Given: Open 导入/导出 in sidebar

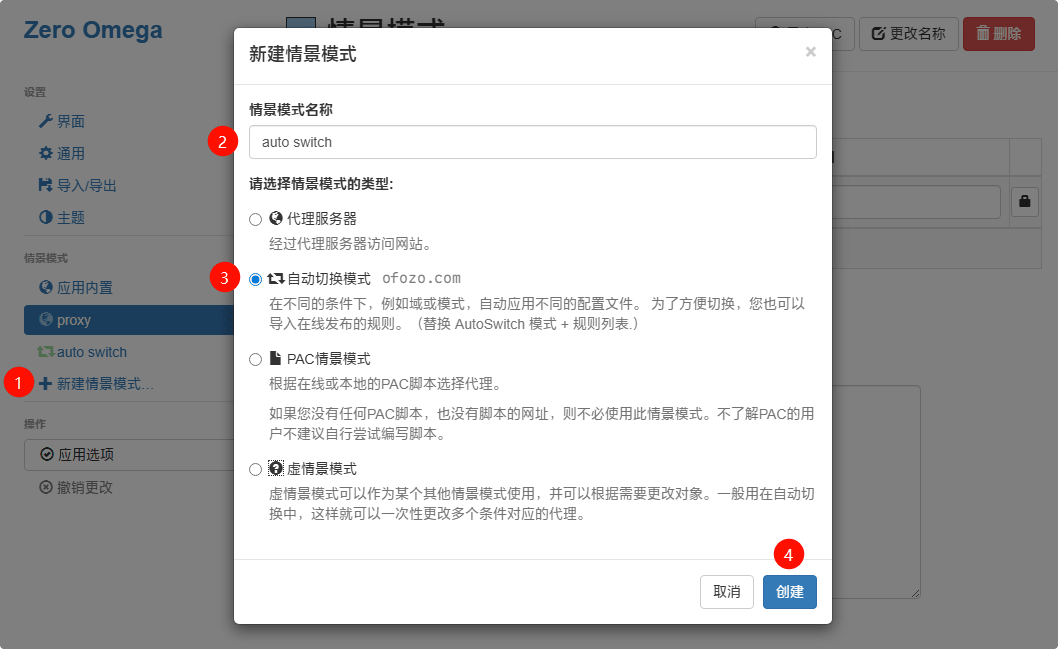Looking at the screenshot, I should click(86, 186).
